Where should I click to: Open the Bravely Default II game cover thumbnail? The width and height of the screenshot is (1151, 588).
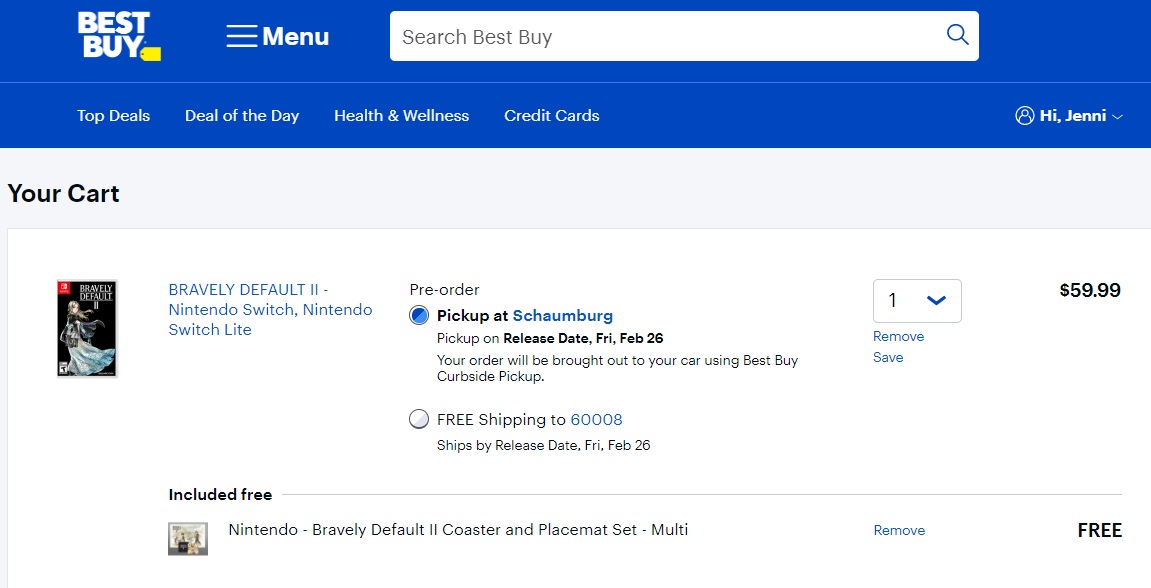tap(87, 328)
